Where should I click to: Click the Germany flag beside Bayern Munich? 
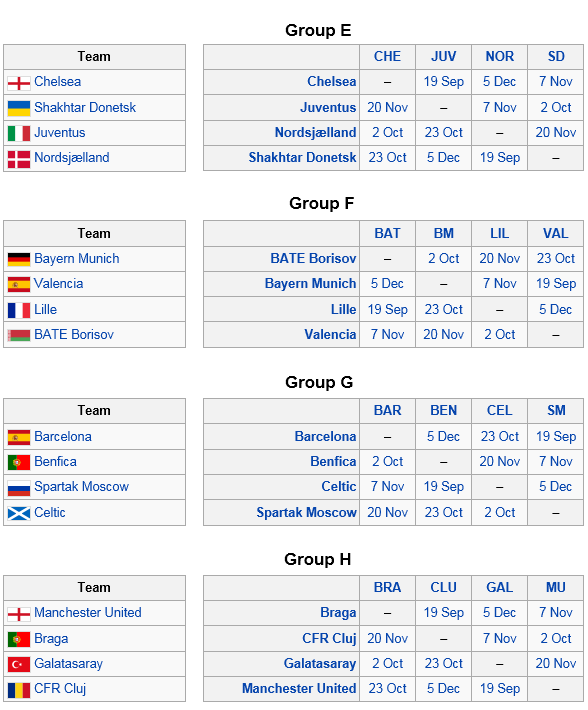19,259
